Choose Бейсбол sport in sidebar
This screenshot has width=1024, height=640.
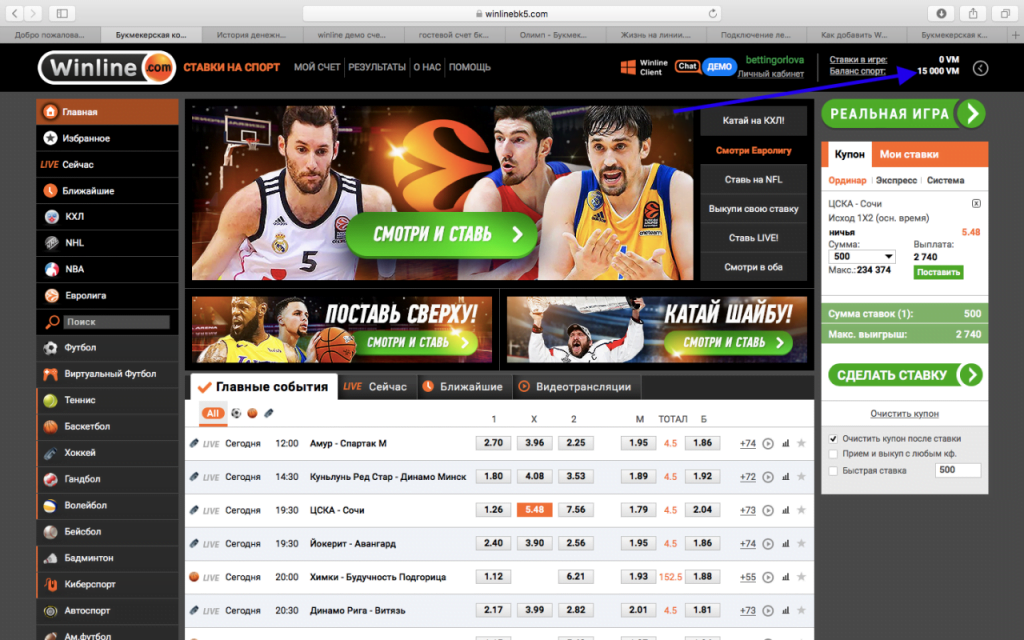click(x=107, y=532)
